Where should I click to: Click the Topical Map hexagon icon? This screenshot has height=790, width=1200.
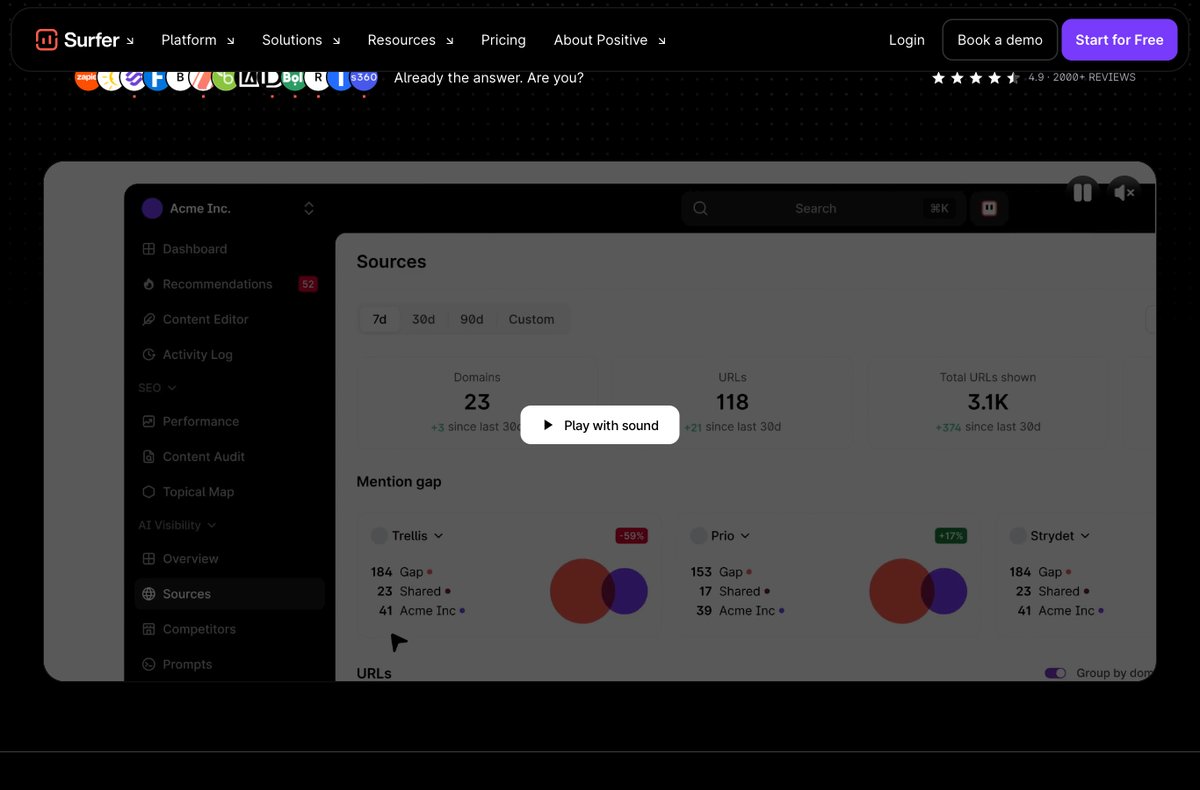click(x=149, y=491)
